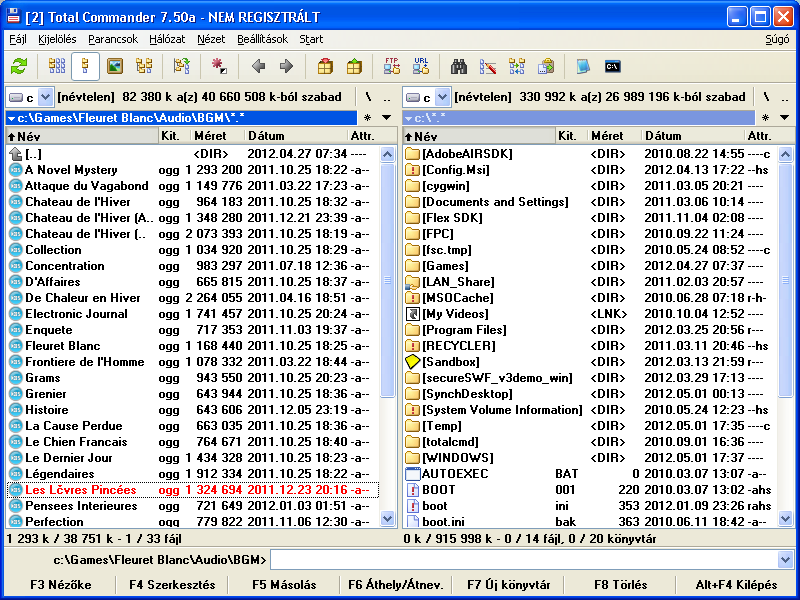800x600 pixels.
Task: Click the right panel scroll up arrow
Action: [785, 154]
